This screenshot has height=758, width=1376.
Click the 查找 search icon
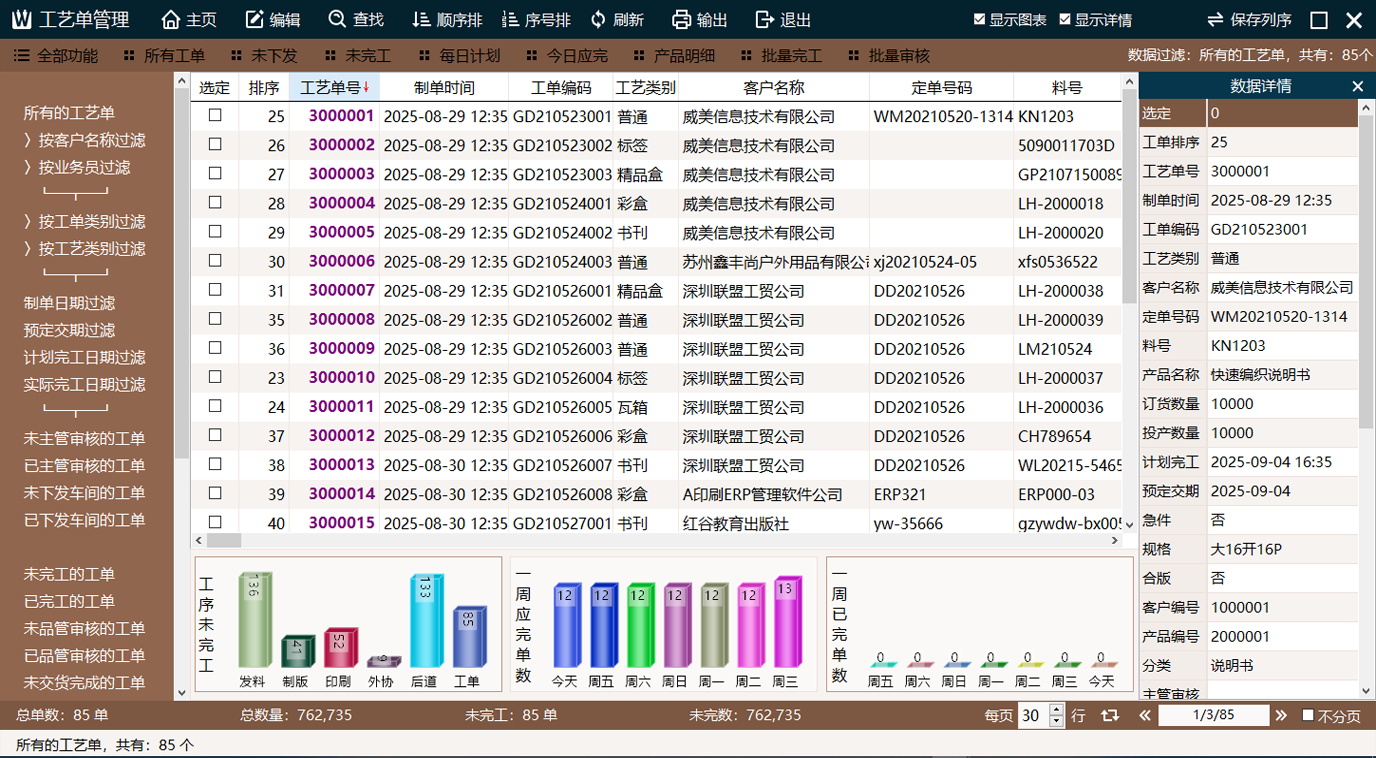339,20
